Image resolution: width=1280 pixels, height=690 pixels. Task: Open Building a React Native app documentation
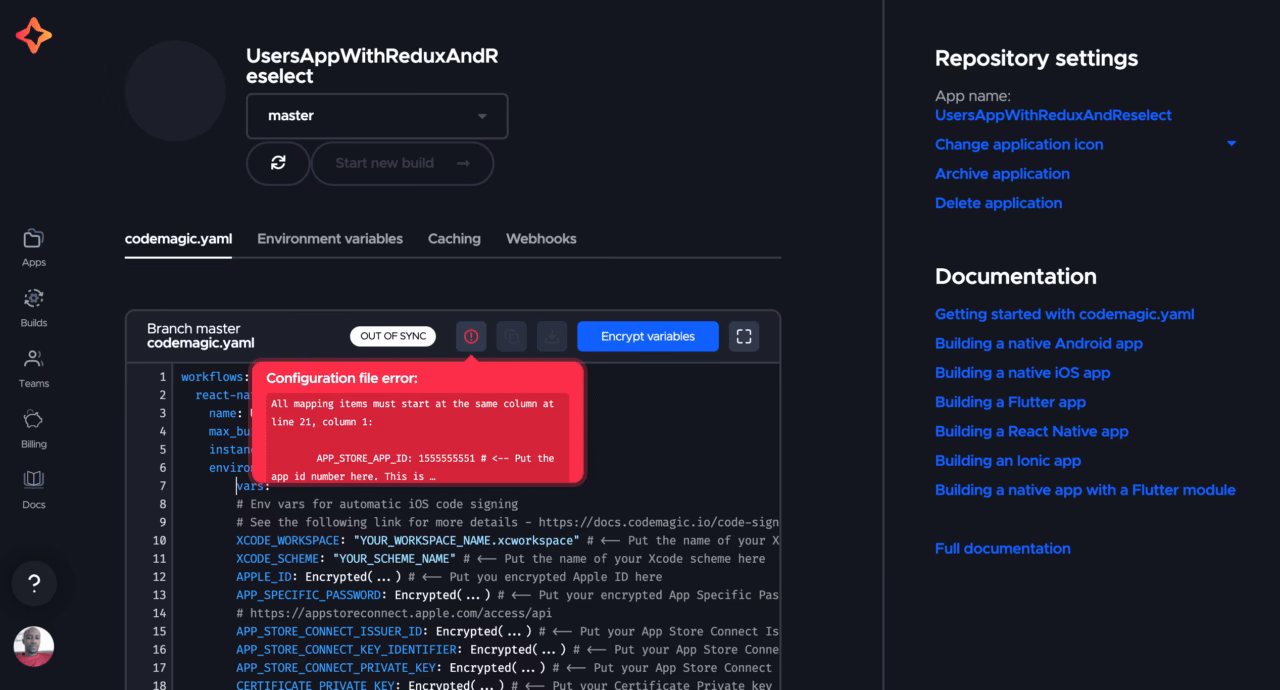[x=1031, y=431]
